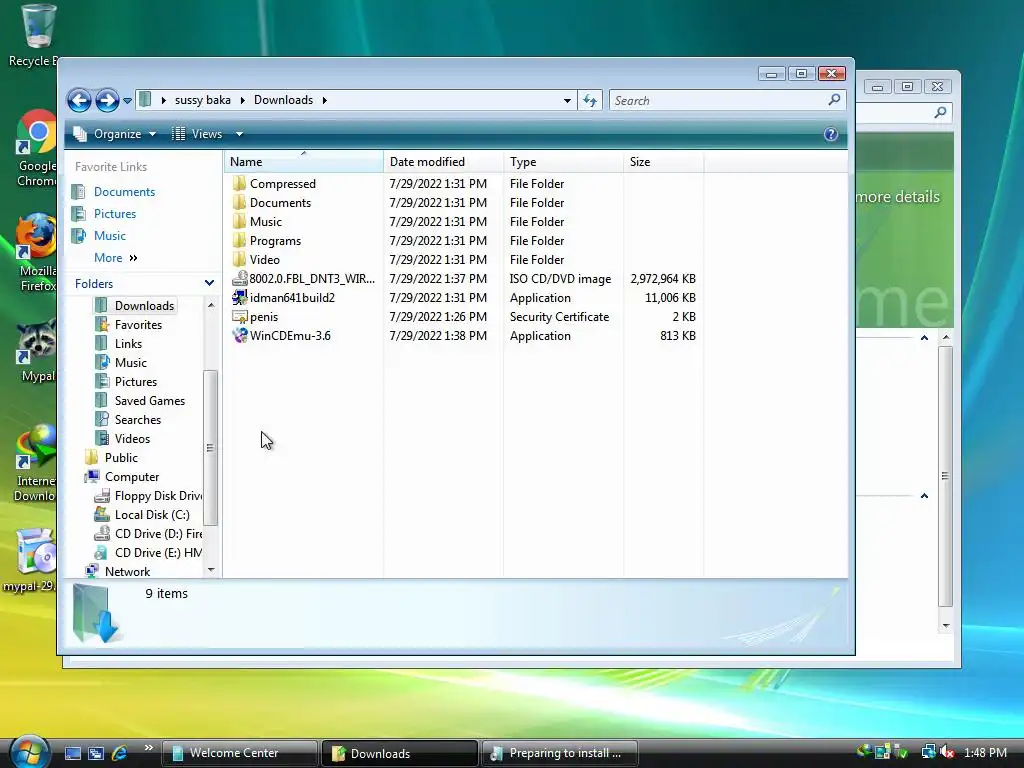The height and width of the screenshot is (768, 1024).
Task: Click the refresh button beside address bar
Action: [x=590, y=101]
